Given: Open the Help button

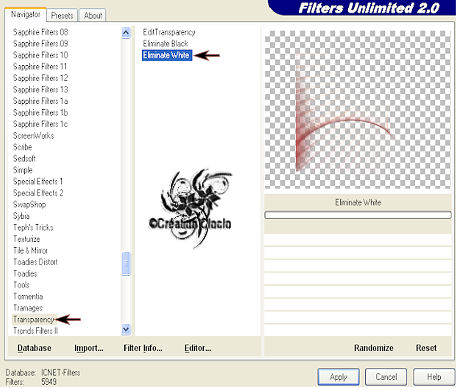Looking at the screenshot, I should [434, 377].
